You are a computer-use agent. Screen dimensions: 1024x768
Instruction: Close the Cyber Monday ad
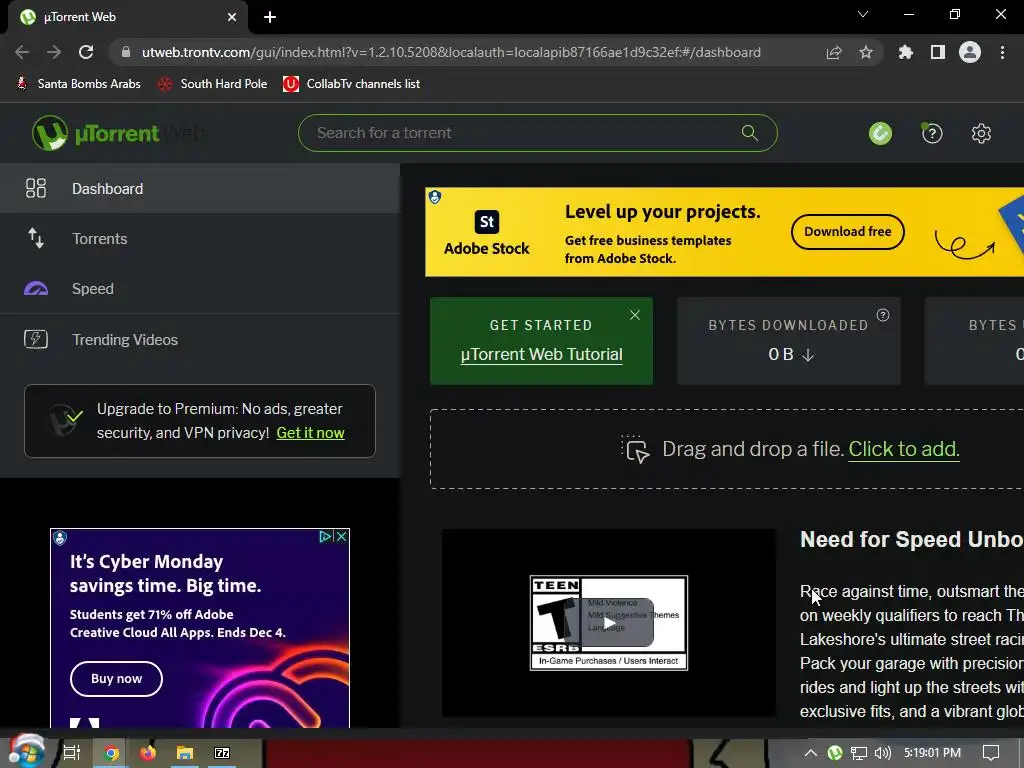[342, 537]
